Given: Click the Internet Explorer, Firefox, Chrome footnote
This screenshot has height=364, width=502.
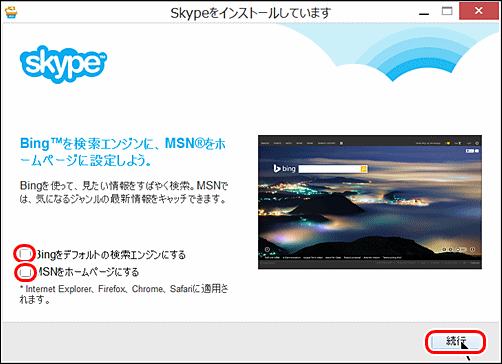Looking at the screenshot, I should (x=124, y=294).
